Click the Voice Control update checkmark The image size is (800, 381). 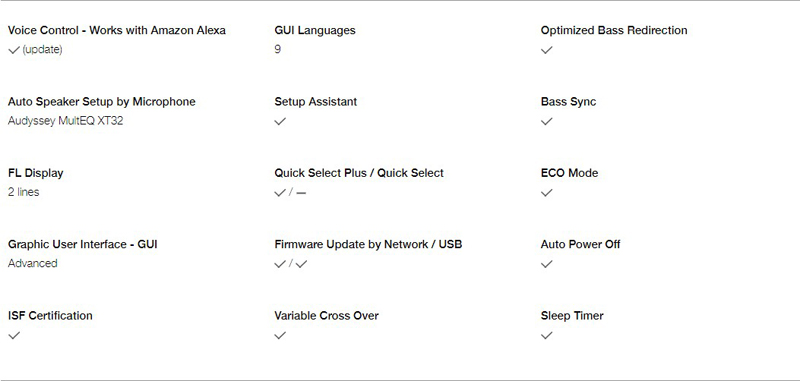coord(14,50)
